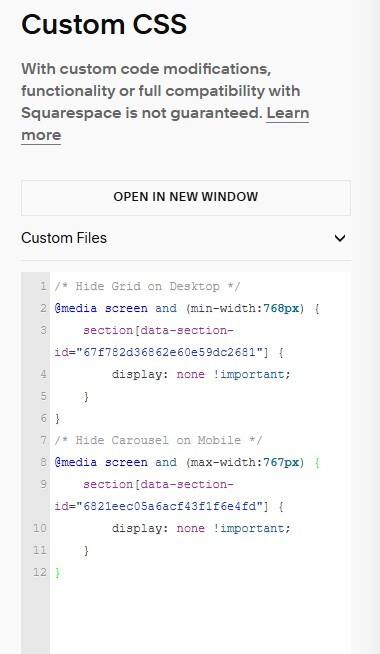This screenshot has width=380, height=654.
Task: Place cursor on first display: none !important line
Action: pos(201,374)
